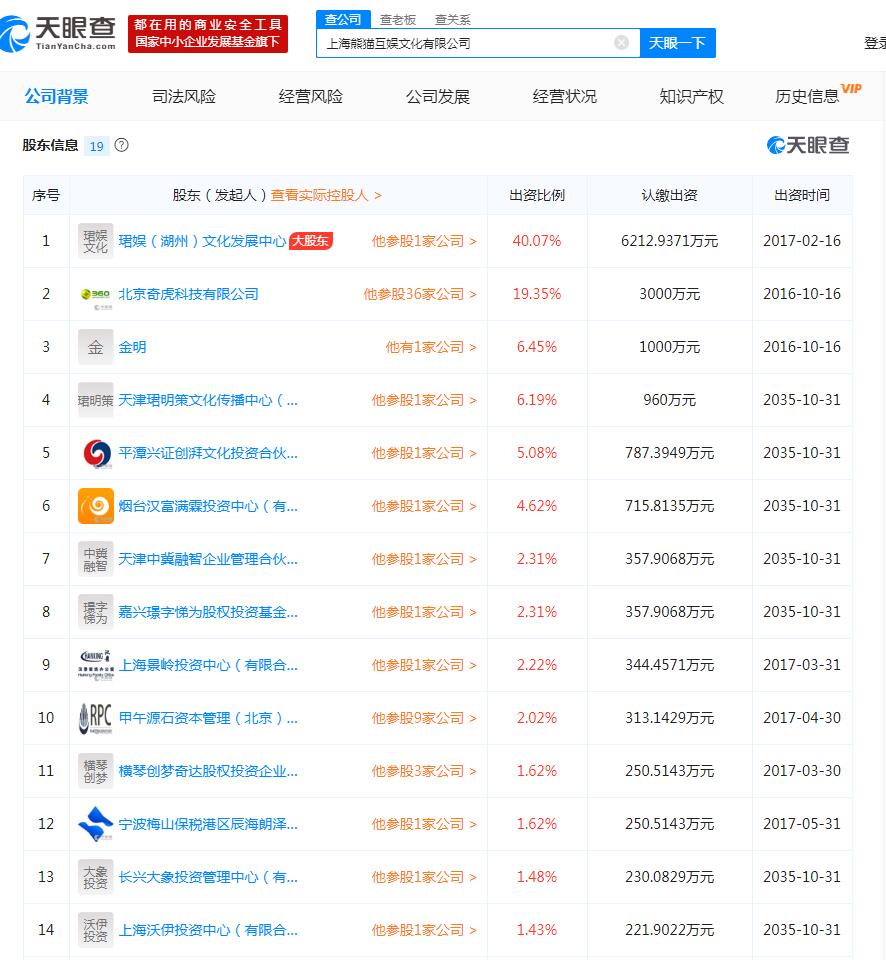Click the 璟宇悌为 logo in row 8
This screenshot has width=886, height=960.
(x=96, y=612)
